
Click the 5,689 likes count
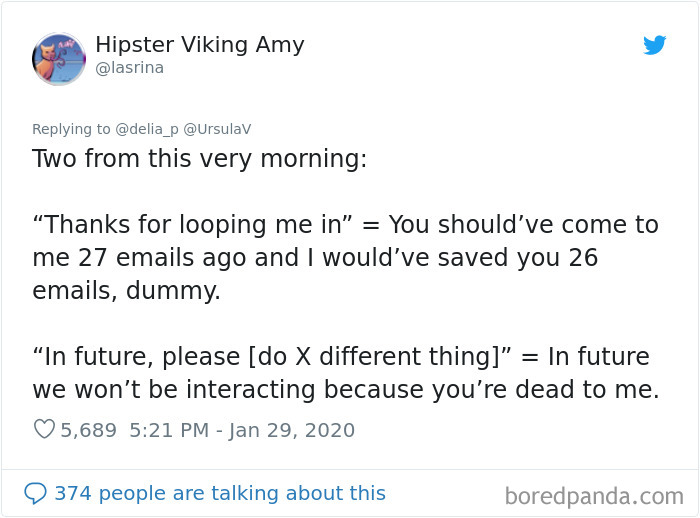coord(88,430)
